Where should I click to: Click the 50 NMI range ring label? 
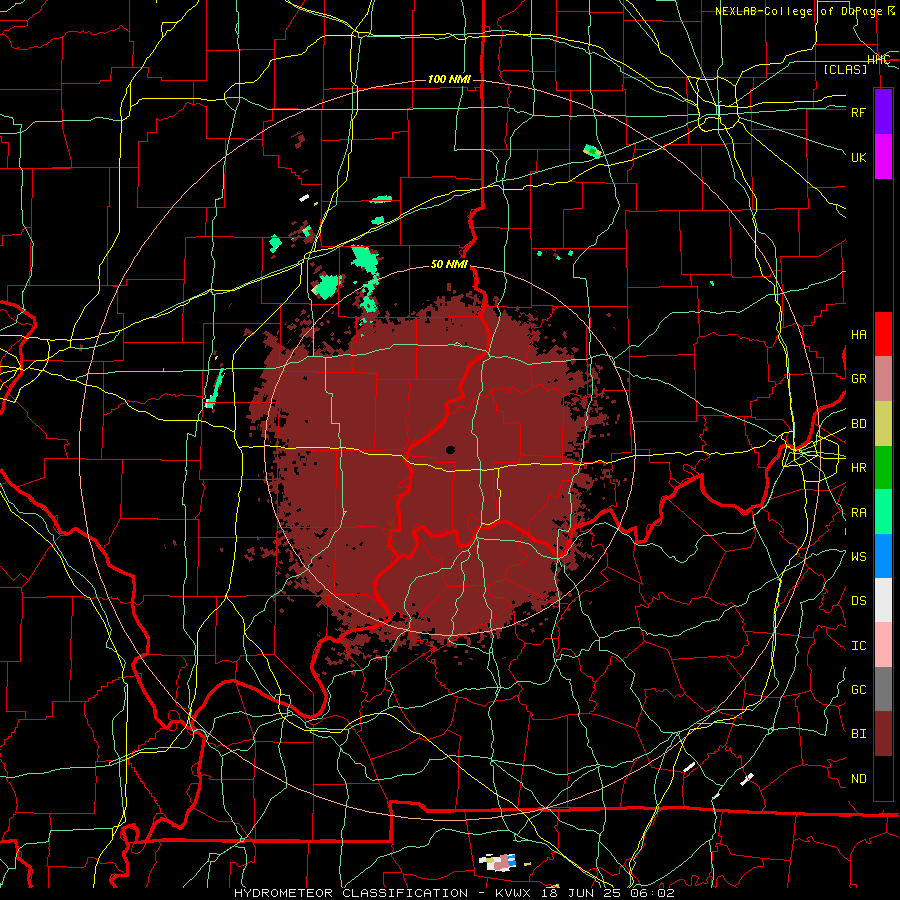tap(449, 264)
